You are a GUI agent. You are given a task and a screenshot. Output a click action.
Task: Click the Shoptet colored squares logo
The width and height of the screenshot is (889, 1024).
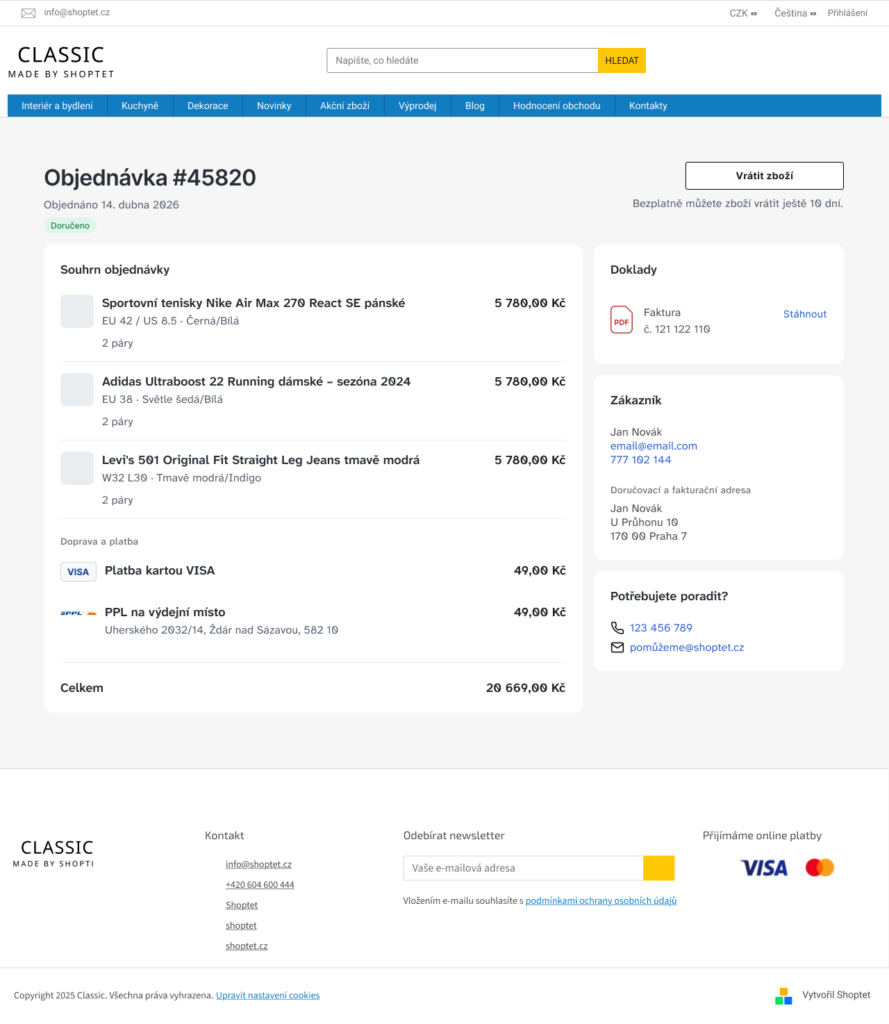(x=783, y=995)
